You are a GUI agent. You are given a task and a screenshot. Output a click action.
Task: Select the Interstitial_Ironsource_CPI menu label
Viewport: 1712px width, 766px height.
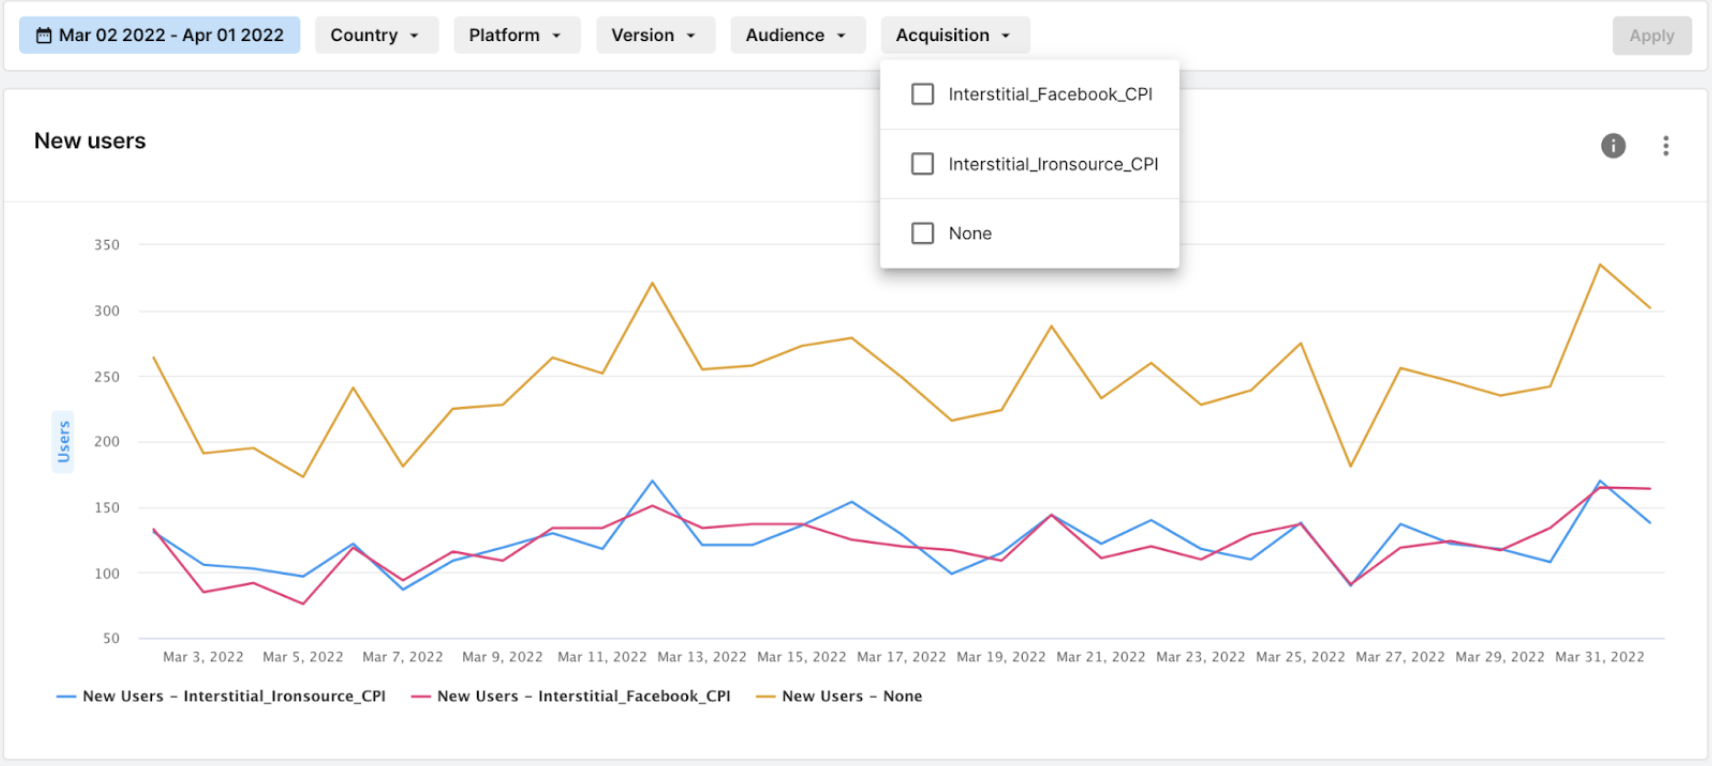point(1052,164)
